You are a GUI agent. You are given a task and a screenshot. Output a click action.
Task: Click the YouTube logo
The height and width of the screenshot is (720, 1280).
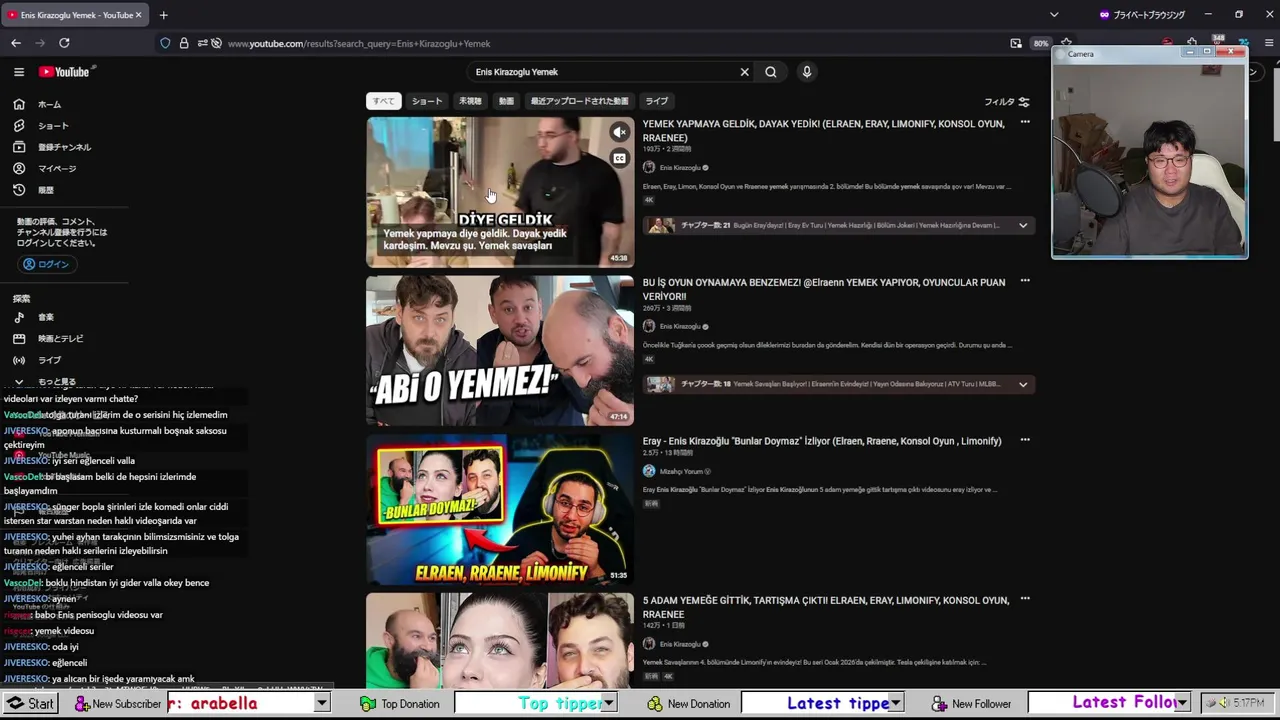[x=64, y=72]
